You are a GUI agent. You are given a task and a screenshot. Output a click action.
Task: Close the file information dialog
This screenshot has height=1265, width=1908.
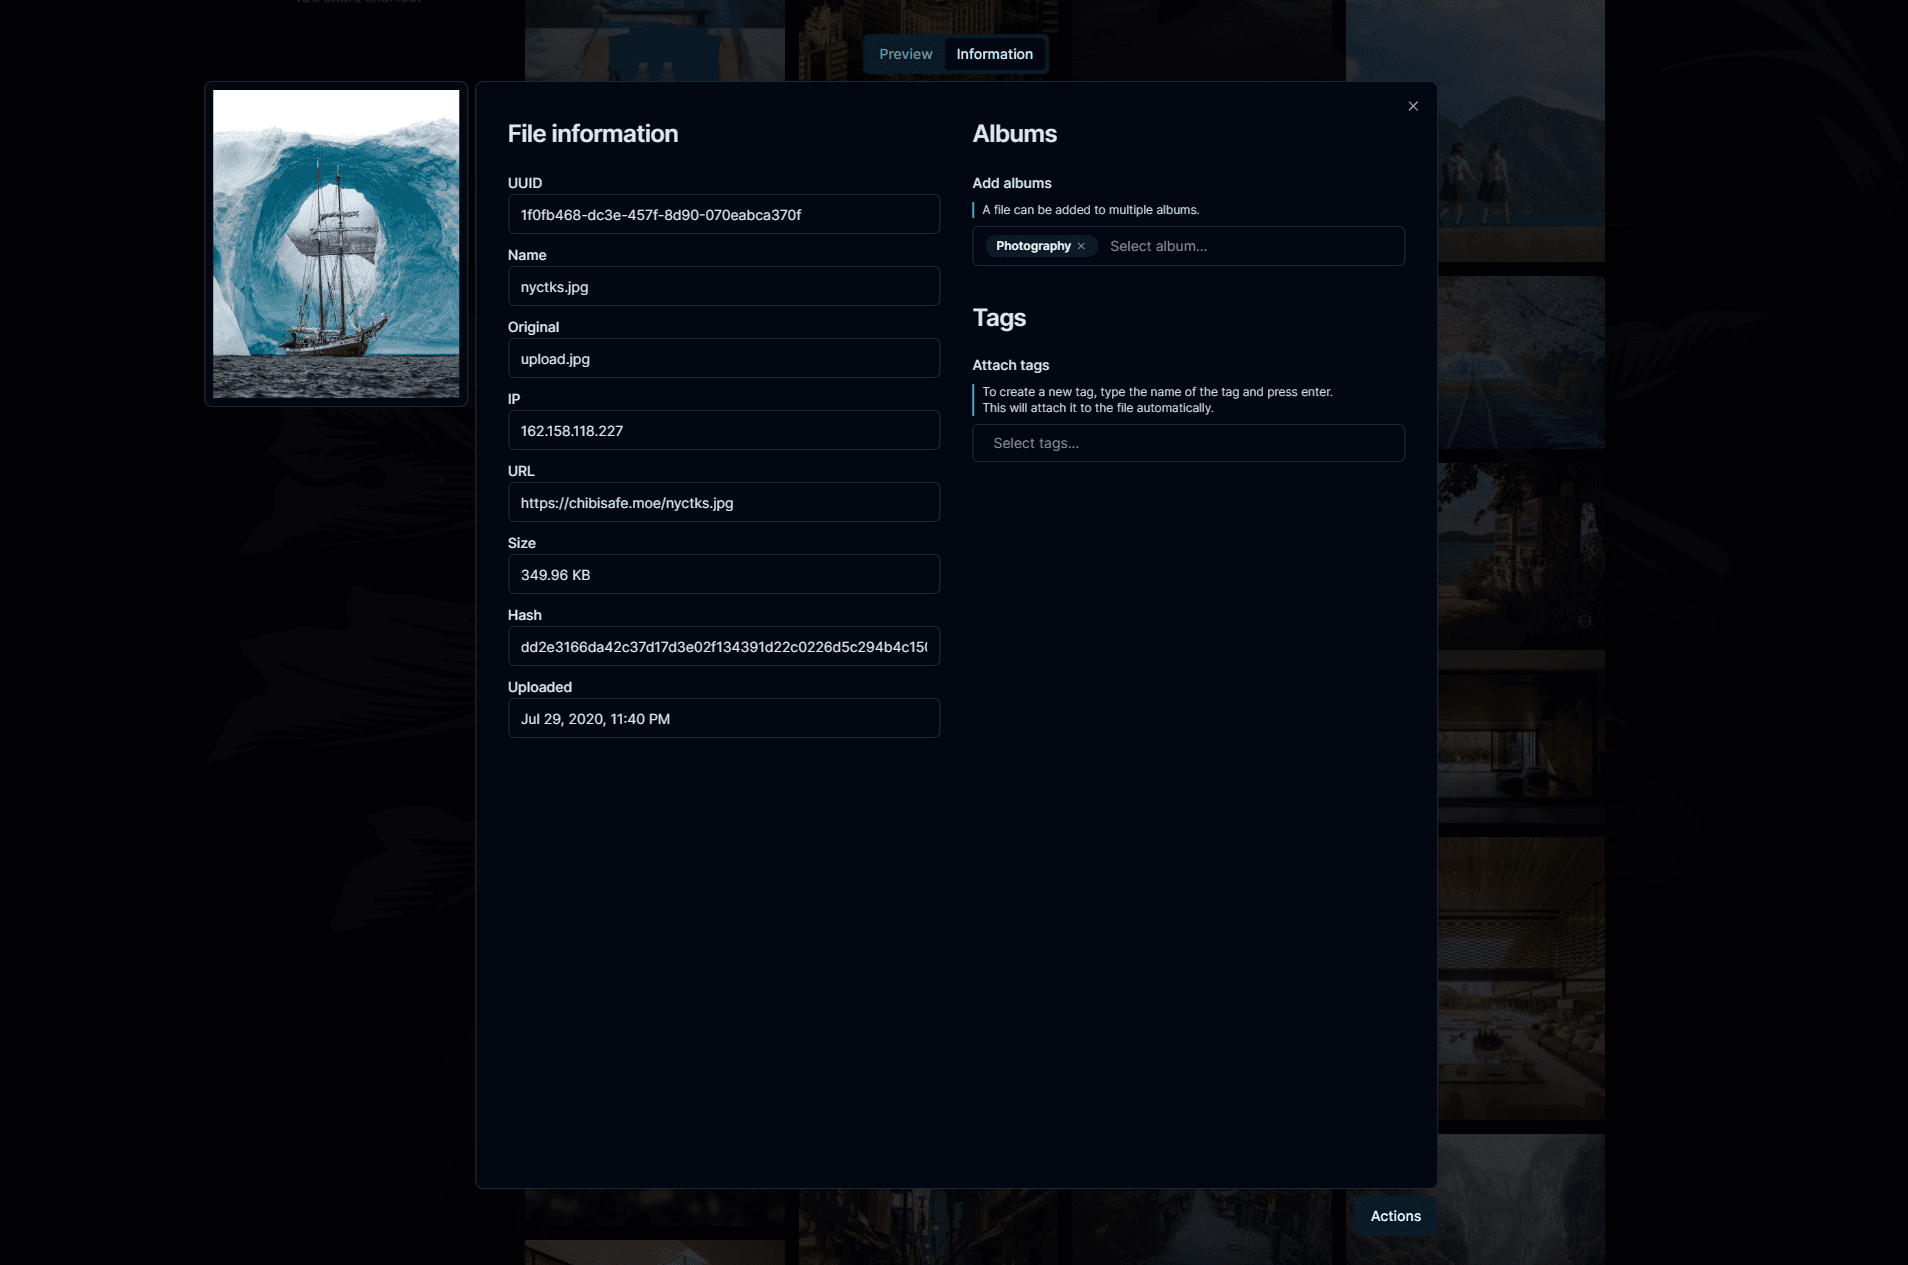[x=1413, y=106]
